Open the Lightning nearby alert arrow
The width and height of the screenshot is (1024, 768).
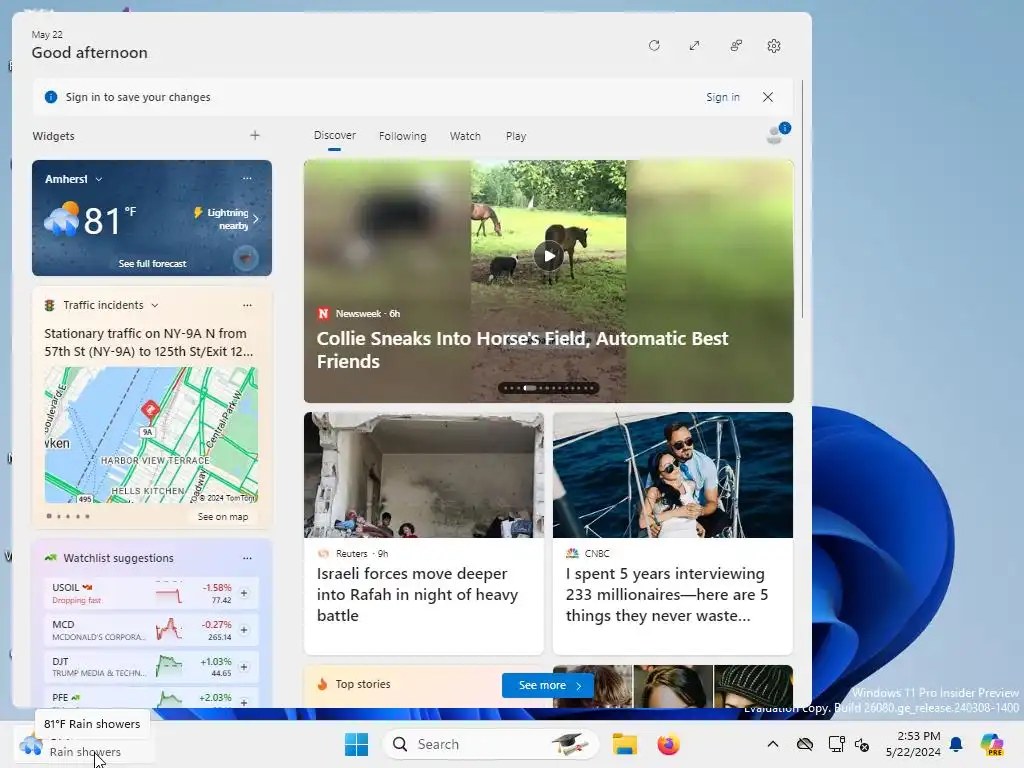(x=256, y=219)
